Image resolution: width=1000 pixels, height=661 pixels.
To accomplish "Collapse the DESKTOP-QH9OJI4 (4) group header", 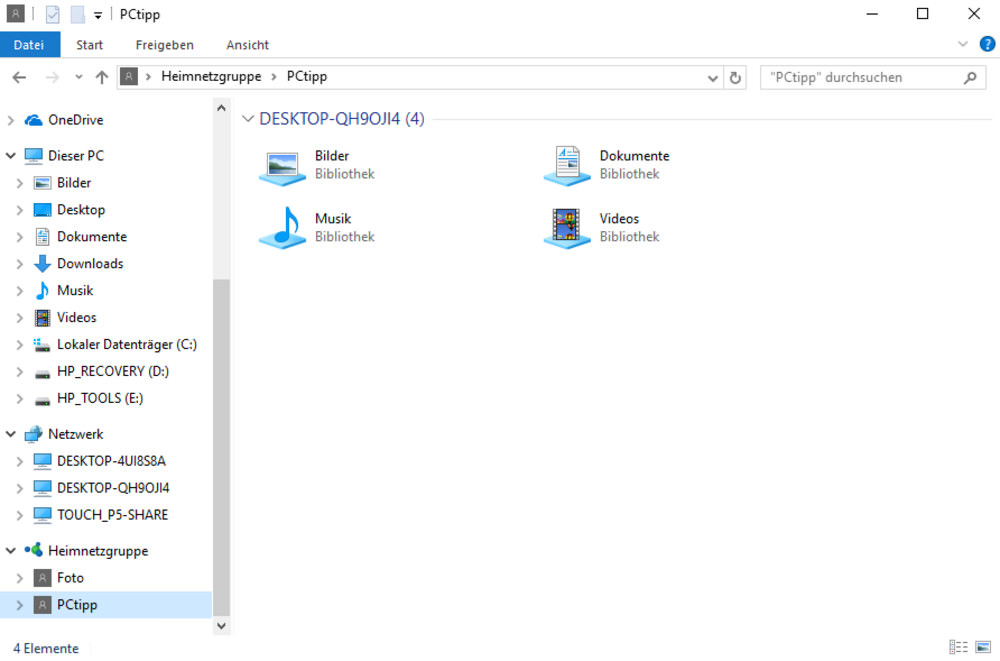I will click(x=248, y=119).
